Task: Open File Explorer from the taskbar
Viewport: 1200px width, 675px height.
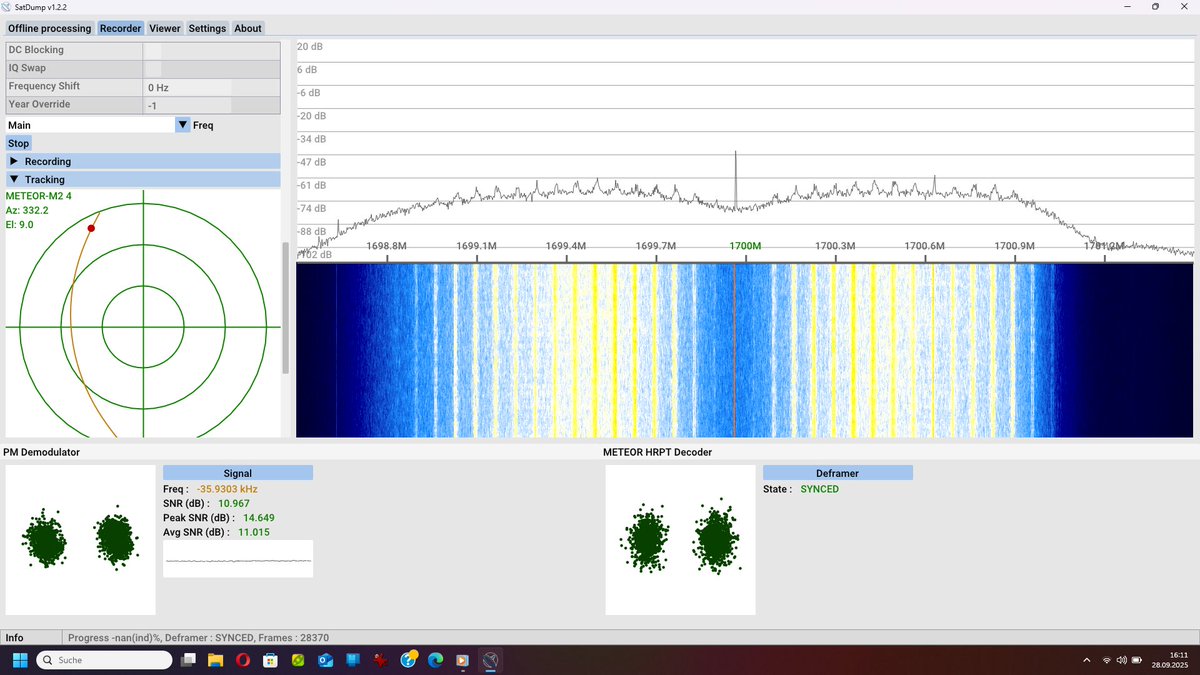Action: (215, 660)
